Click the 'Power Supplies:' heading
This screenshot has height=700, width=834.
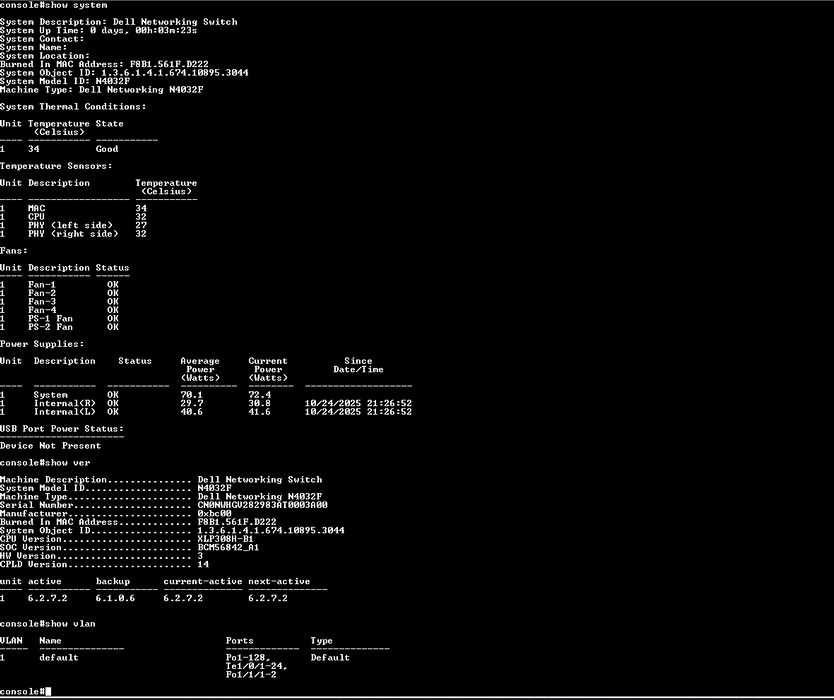[x=42, y=344]
